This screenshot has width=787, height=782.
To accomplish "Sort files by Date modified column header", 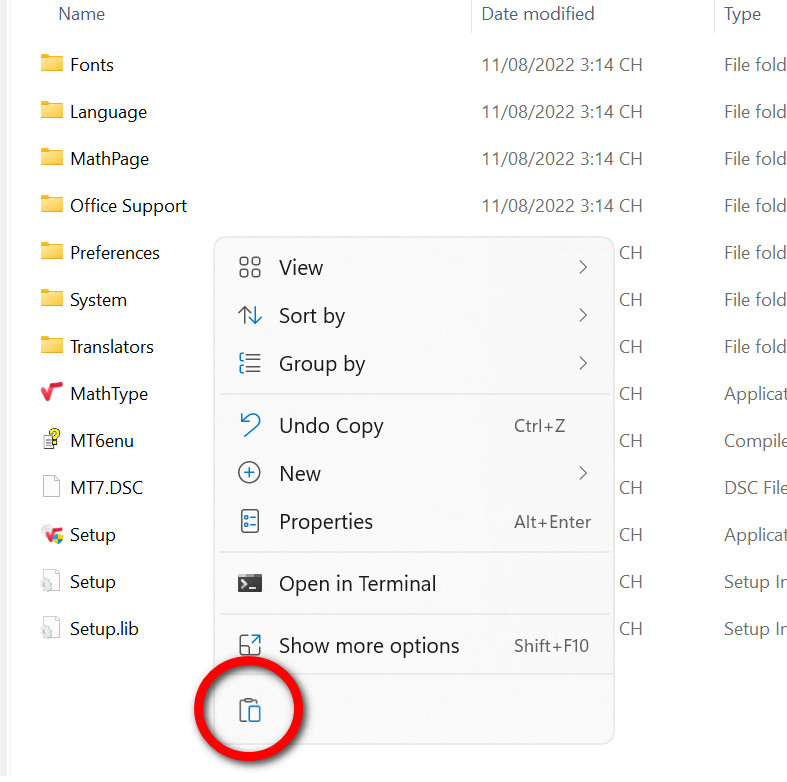I will (538, 14).
